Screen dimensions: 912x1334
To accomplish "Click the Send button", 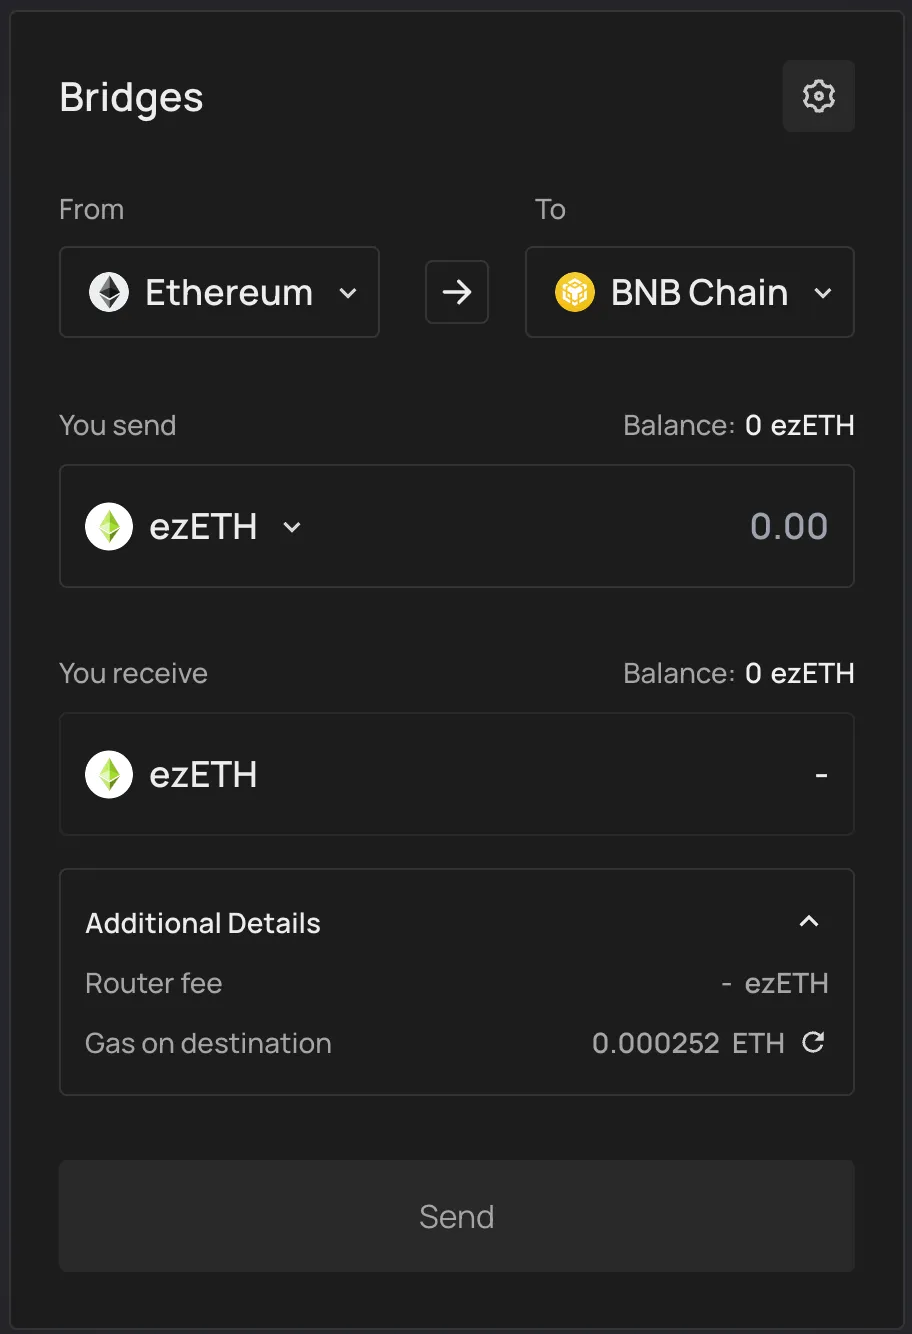I will coord(457,1216).
